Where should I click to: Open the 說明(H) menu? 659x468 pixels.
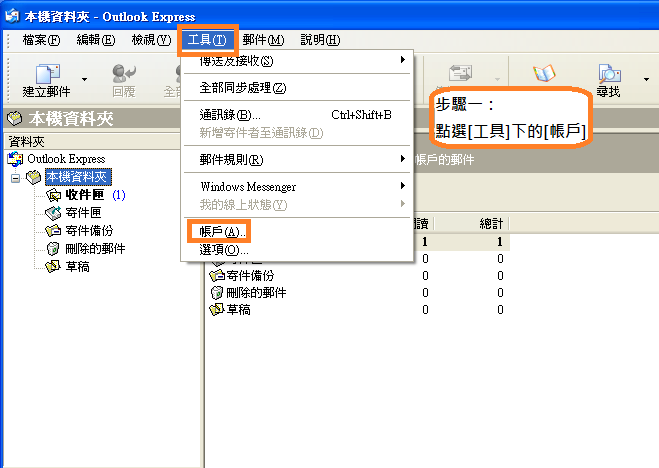tap(320, 40)
